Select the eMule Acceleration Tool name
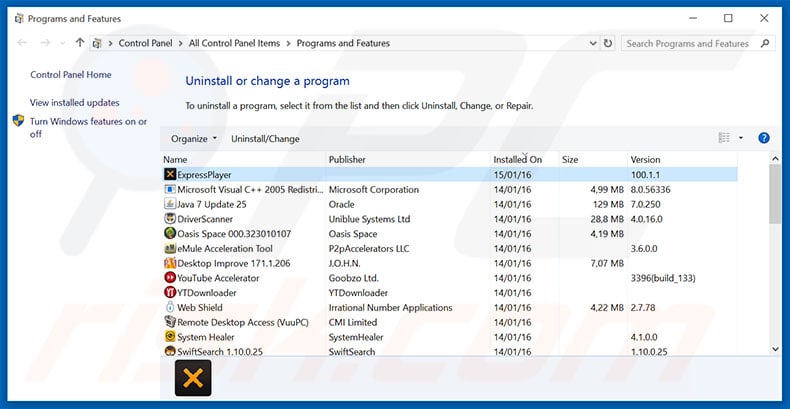This screenshot has height=409, width=790. click(225, 248)
